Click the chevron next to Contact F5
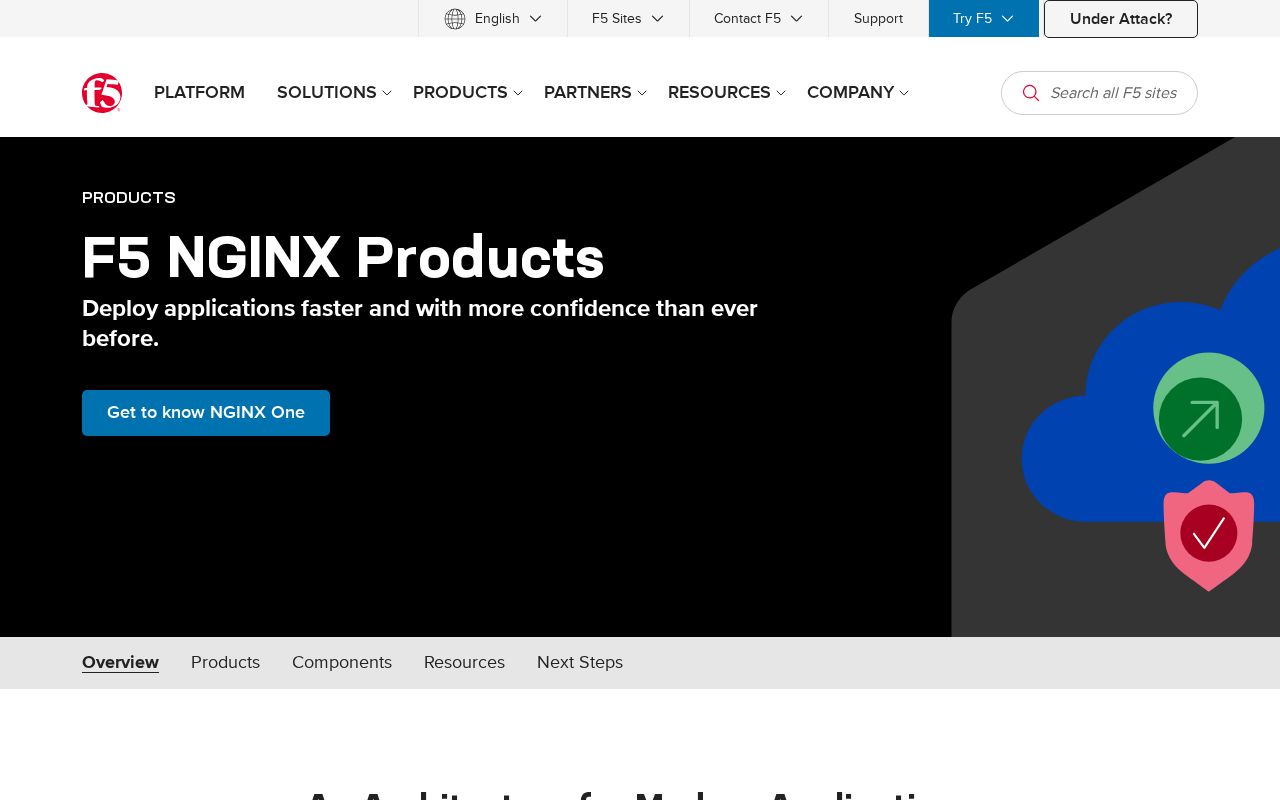This screenshot has width=1280, height=800. [x=796, y=18]
